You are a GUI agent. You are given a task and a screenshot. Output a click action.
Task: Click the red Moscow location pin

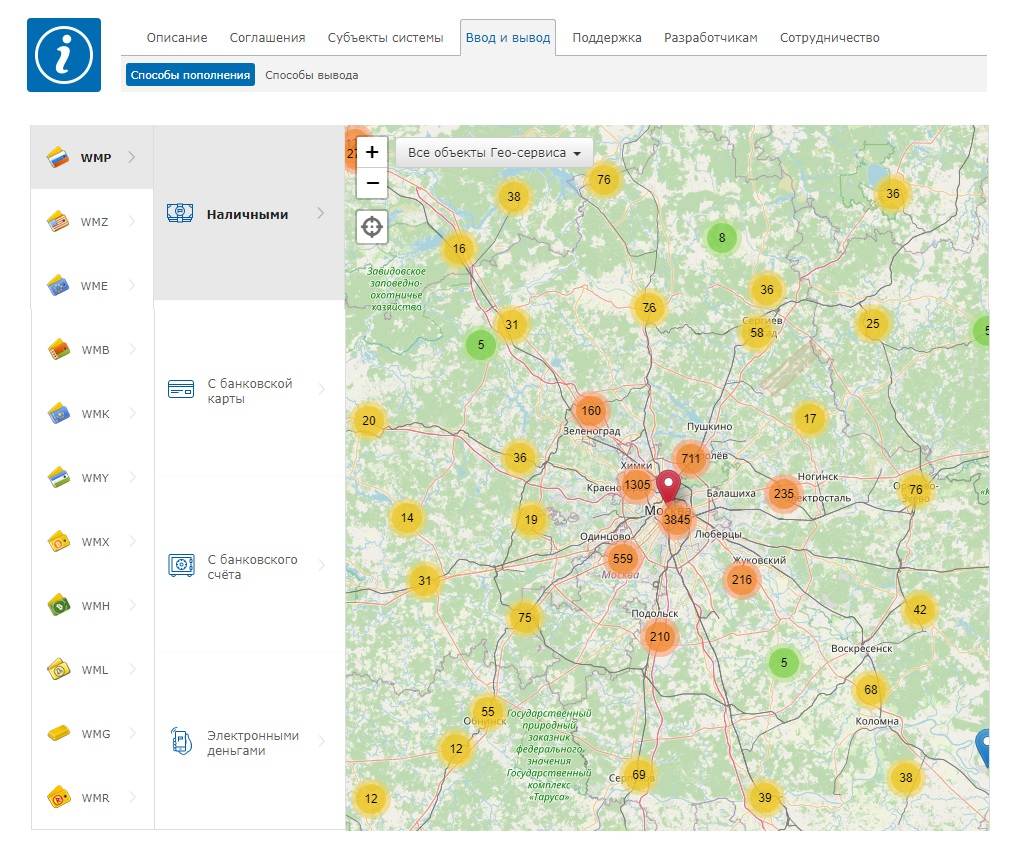pyautogui.click(x=667, y=485)
